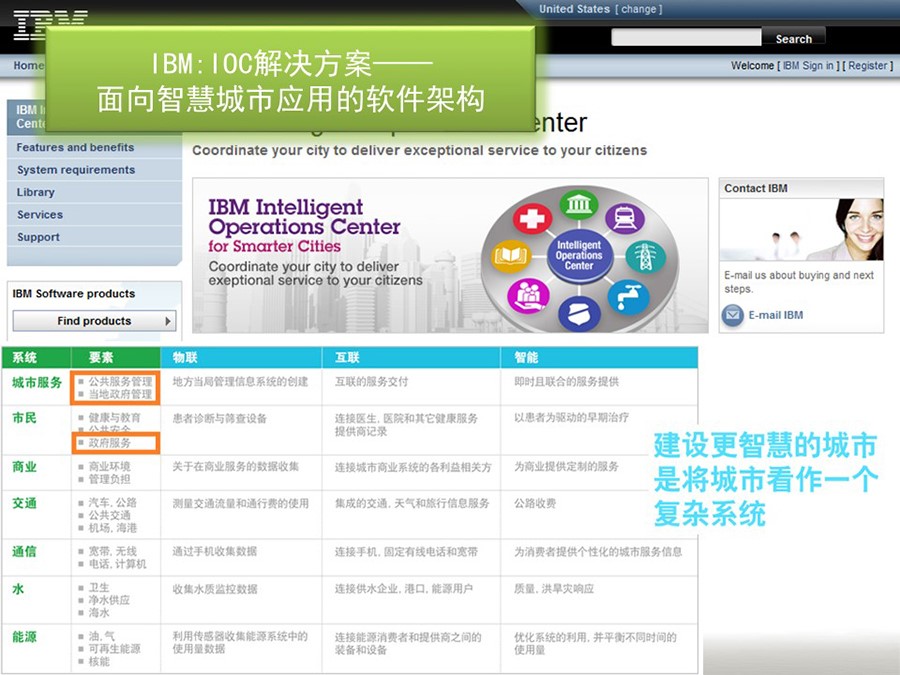900x675 pixels.
Task: Click the IBM Software products heading
Action: [x=73, y=294]
